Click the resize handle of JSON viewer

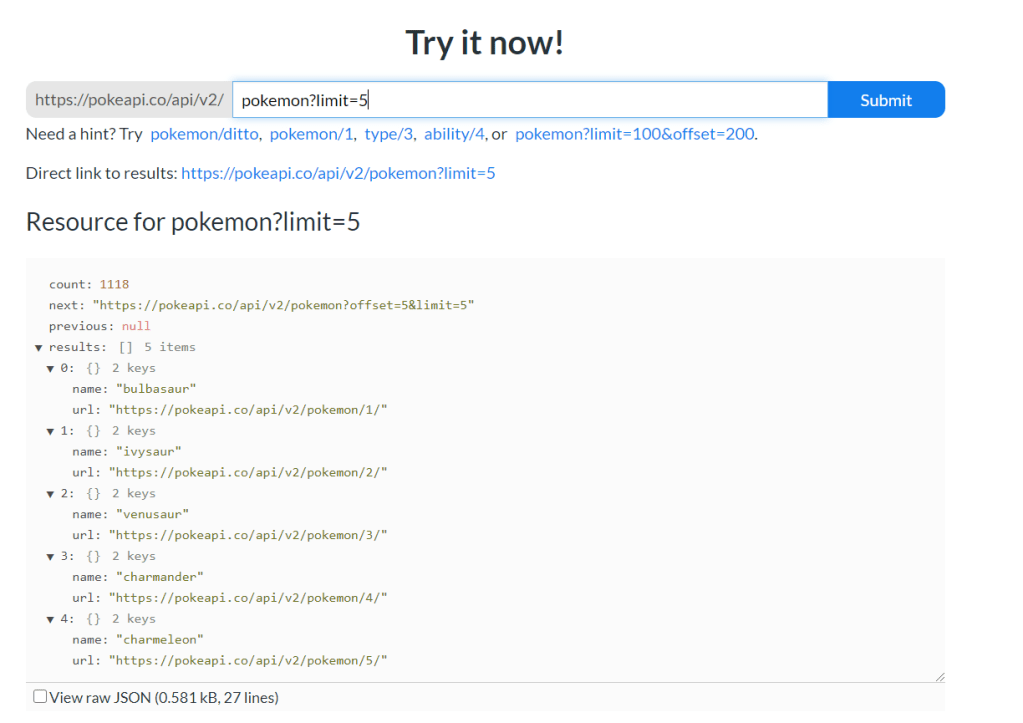coord(938,676)
